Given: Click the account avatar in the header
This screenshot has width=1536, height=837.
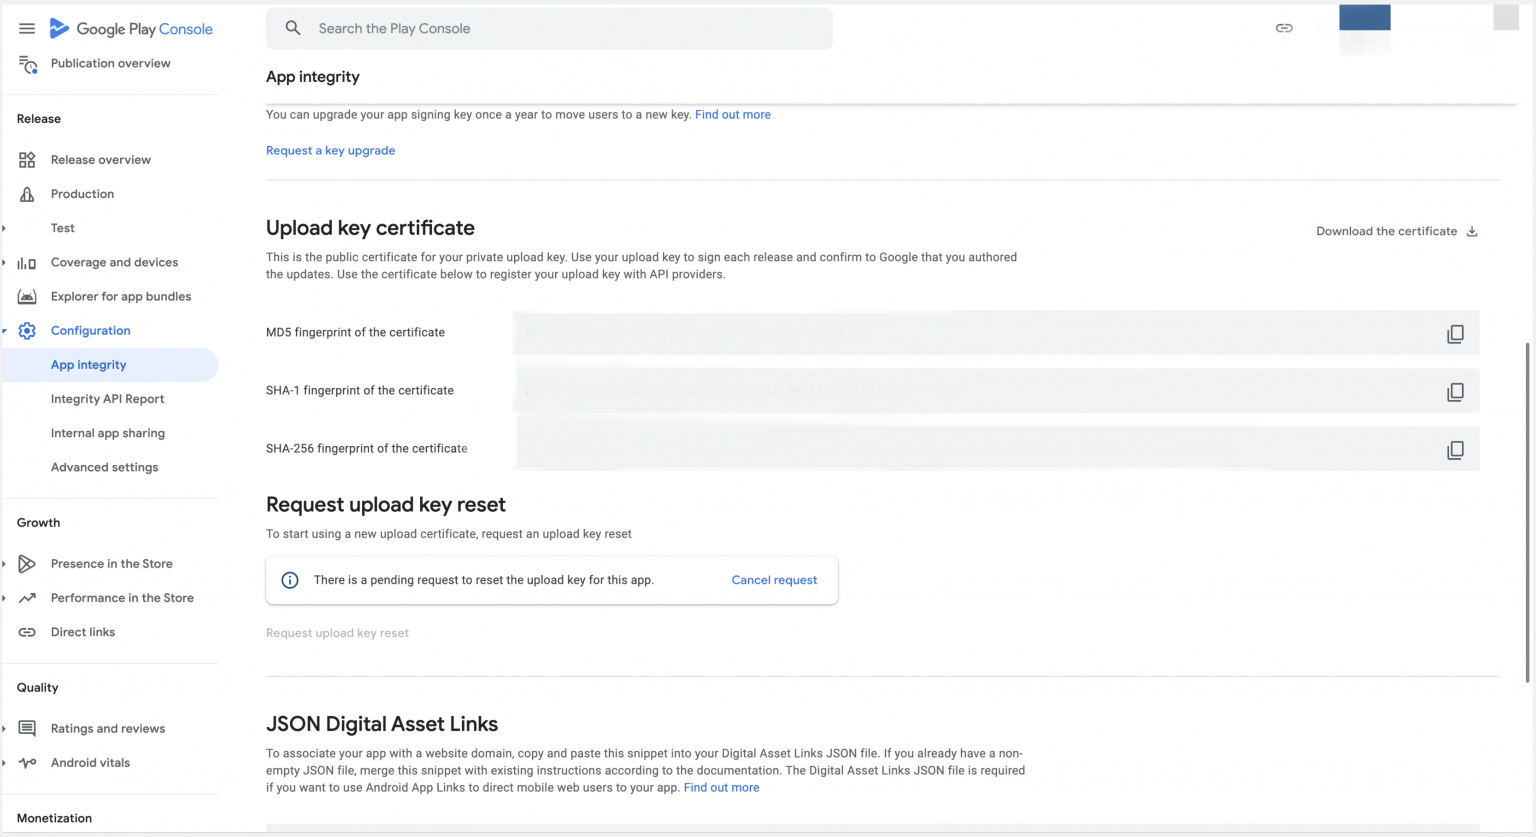Looking at the screenshot, I should coord(1506,17).
